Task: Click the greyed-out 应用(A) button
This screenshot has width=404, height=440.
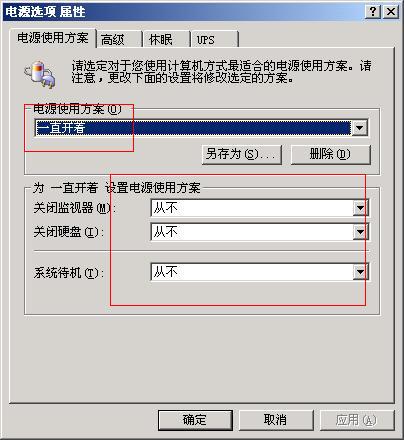Action: pyautogui.click(x=357, y=420)
